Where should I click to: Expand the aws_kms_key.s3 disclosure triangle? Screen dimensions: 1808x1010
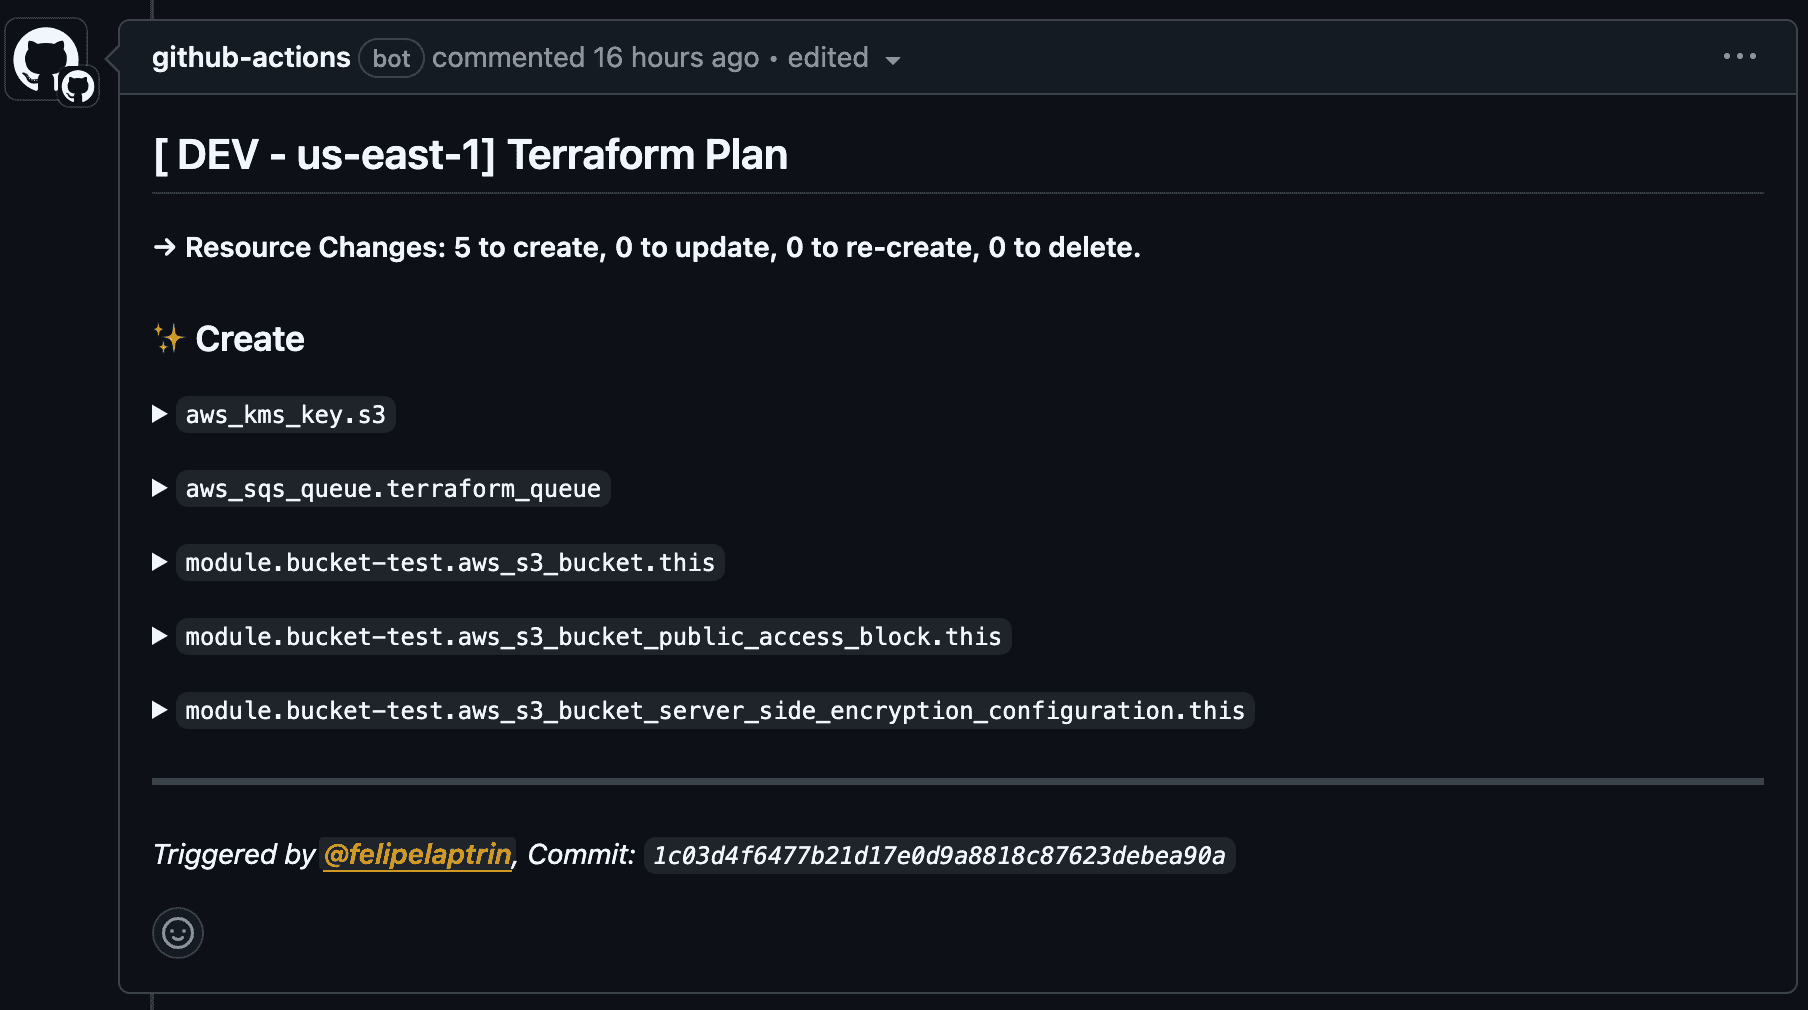click(x=159, y=414)
